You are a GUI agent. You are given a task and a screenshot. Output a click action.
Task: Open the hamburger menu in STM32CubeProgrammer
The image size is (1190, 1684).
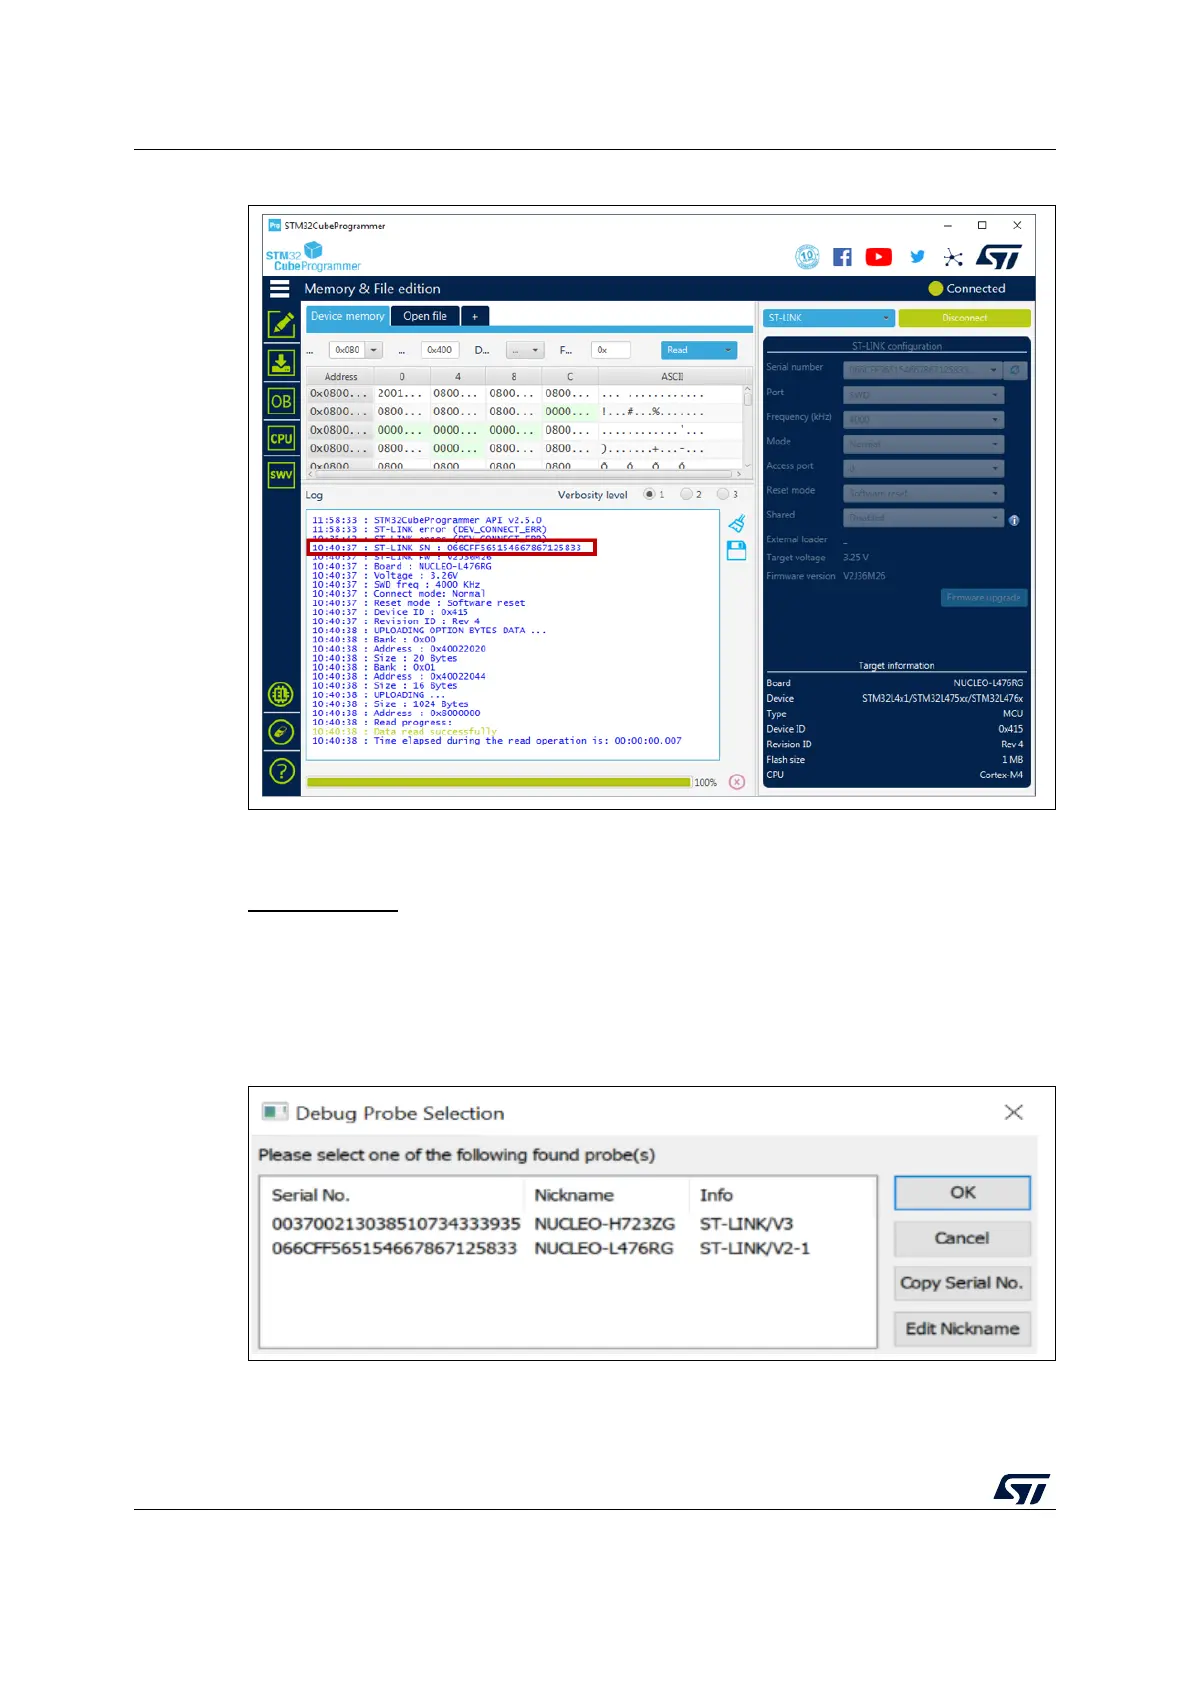[280, 288]
